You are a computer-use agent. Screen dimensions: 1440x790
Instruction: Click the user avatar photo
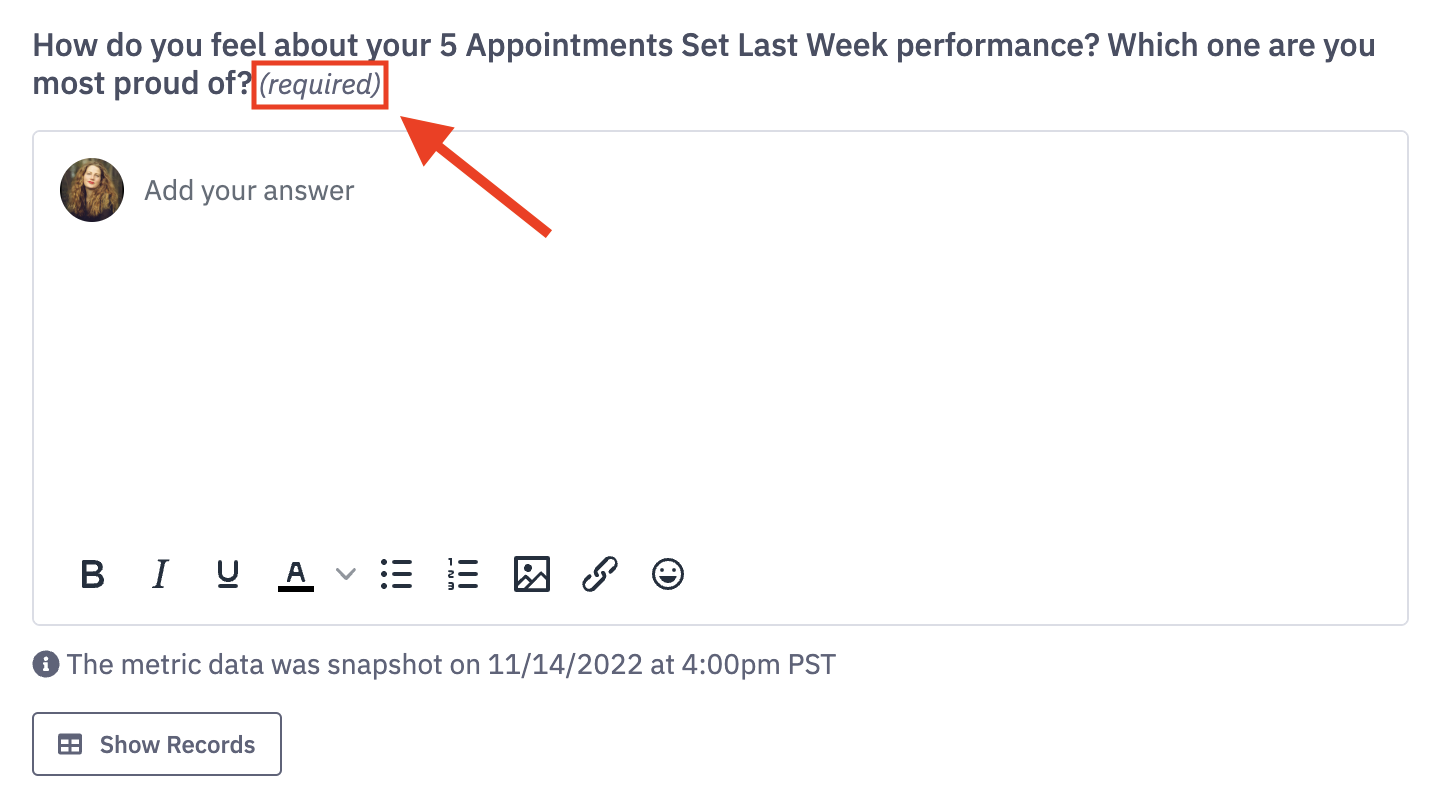tap(92, 190)
